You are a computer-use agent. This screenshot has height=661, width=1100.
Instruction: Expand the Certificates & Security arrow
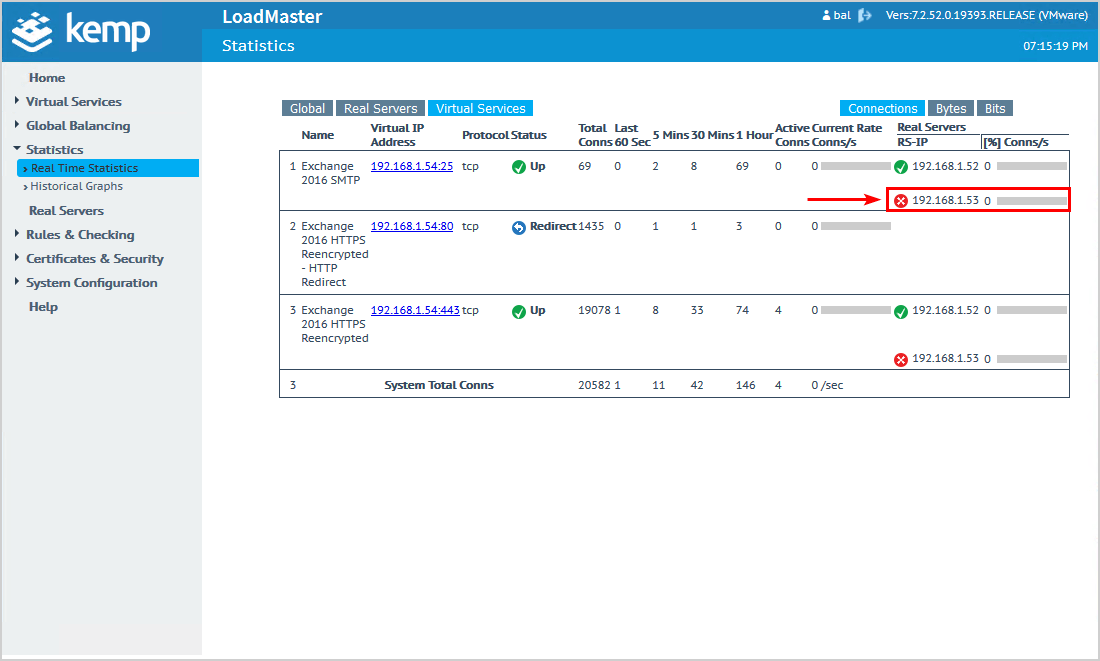click(17, 258)
